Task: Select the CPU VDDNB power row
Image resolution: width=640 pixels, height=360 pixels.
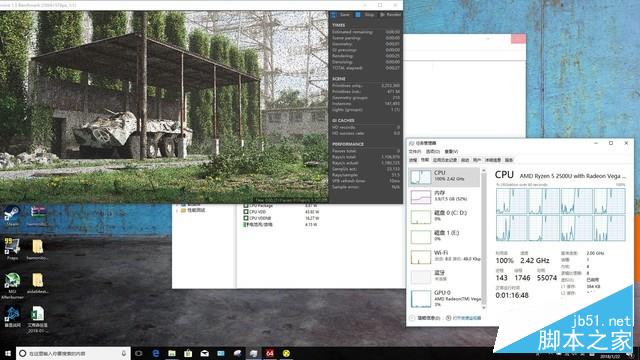Action: 282,218
